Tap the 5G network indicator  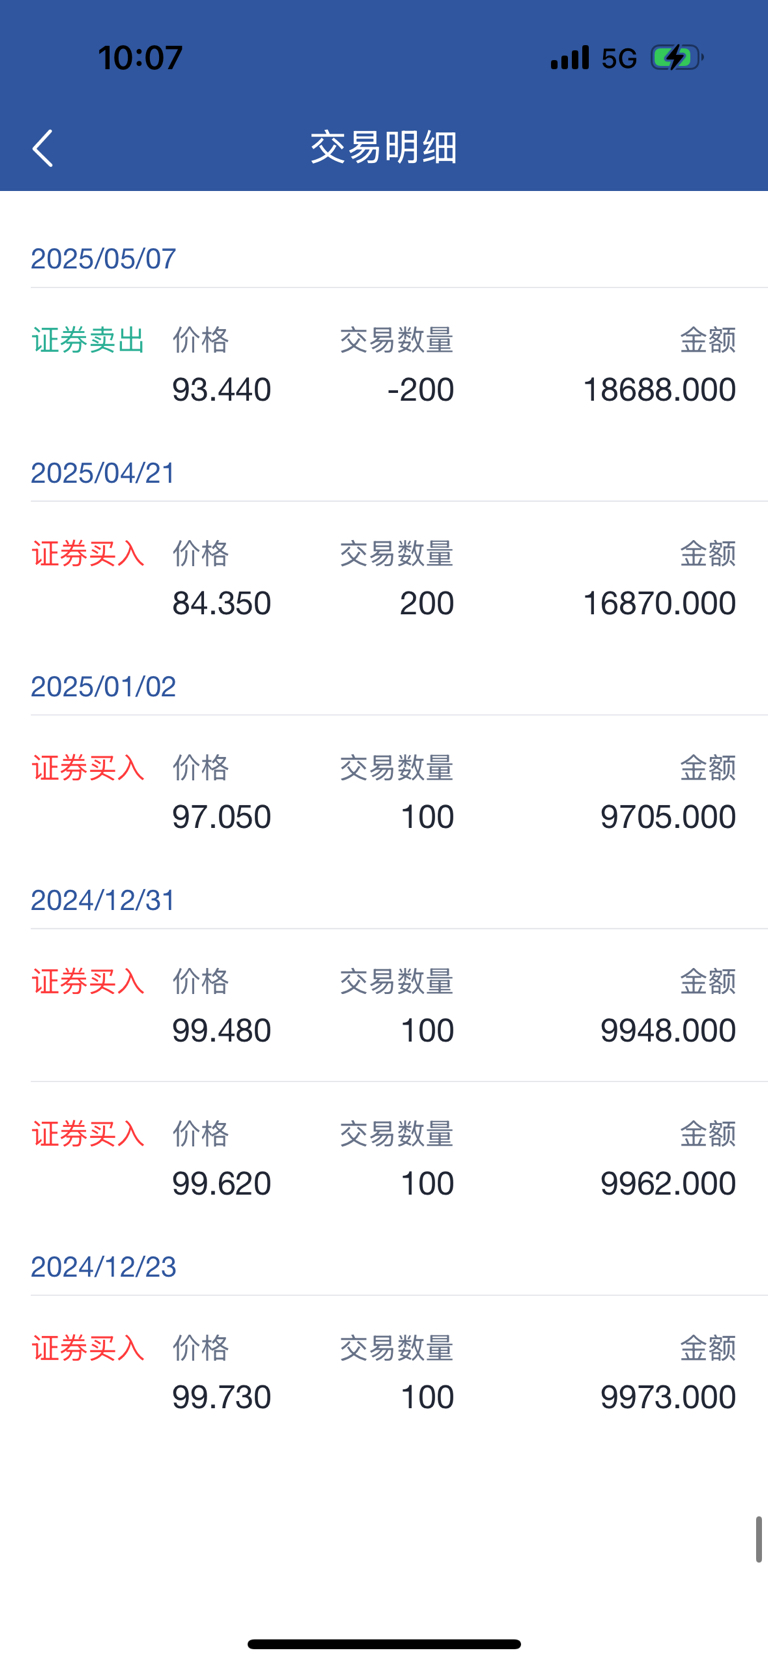(619, 59)
